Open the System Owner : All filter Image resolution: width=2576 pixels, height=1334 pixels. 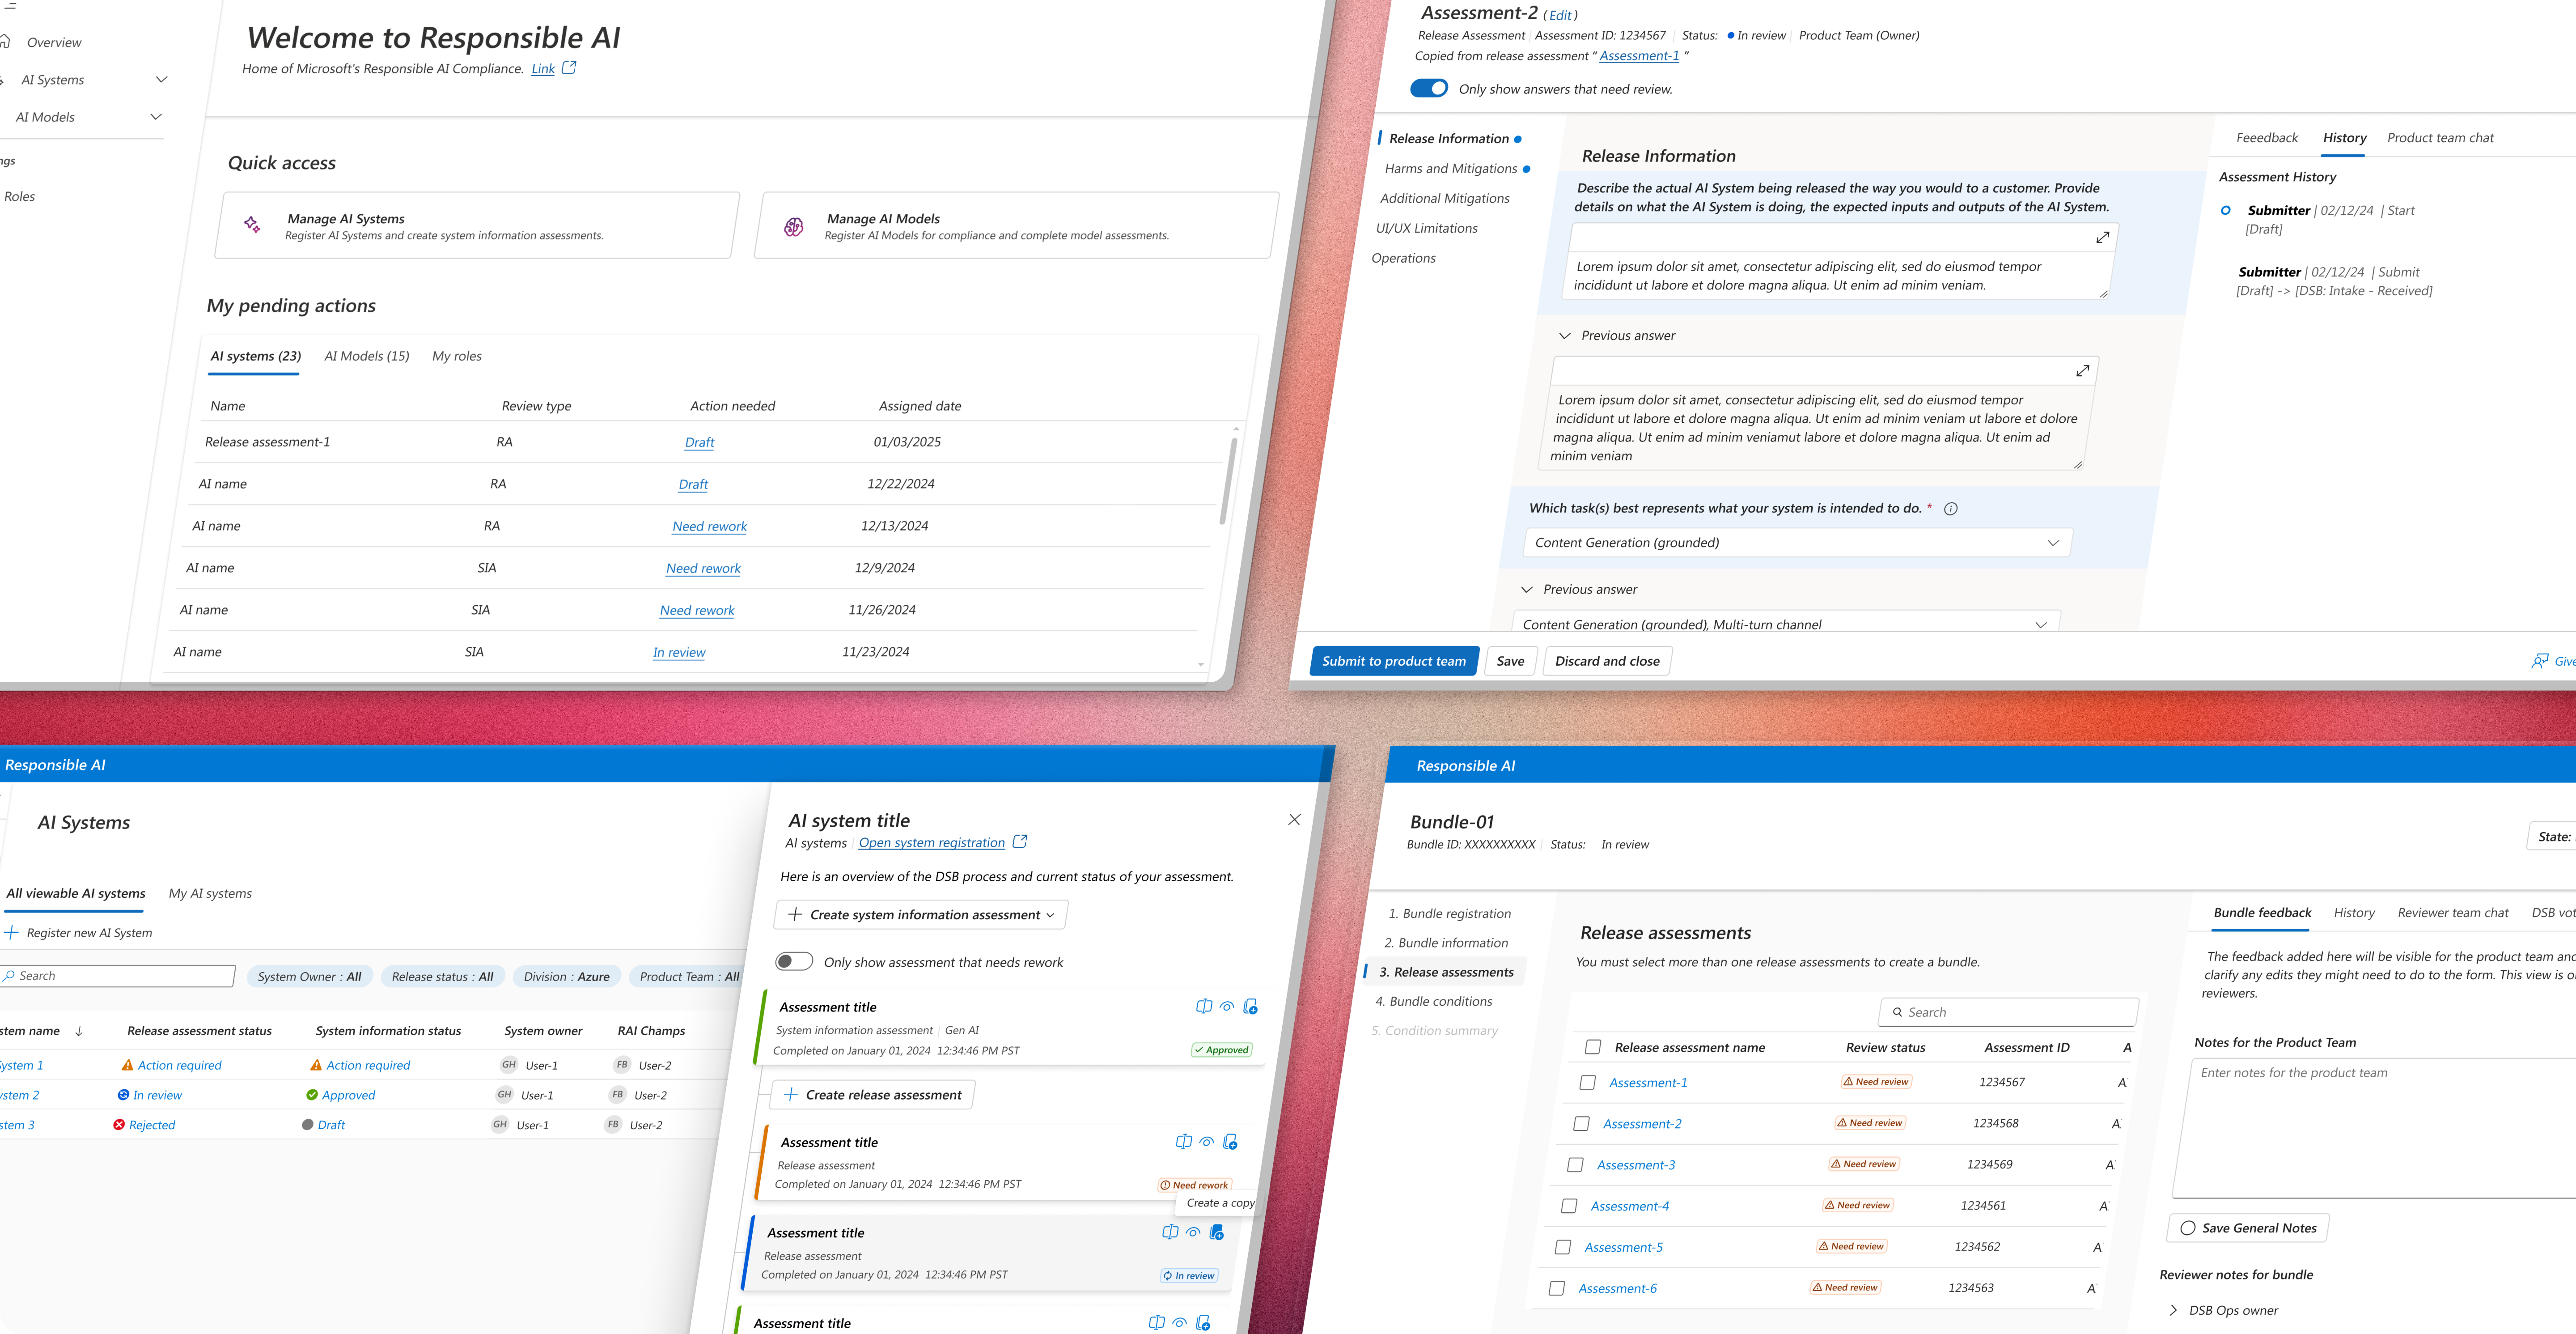pos(309,976)
